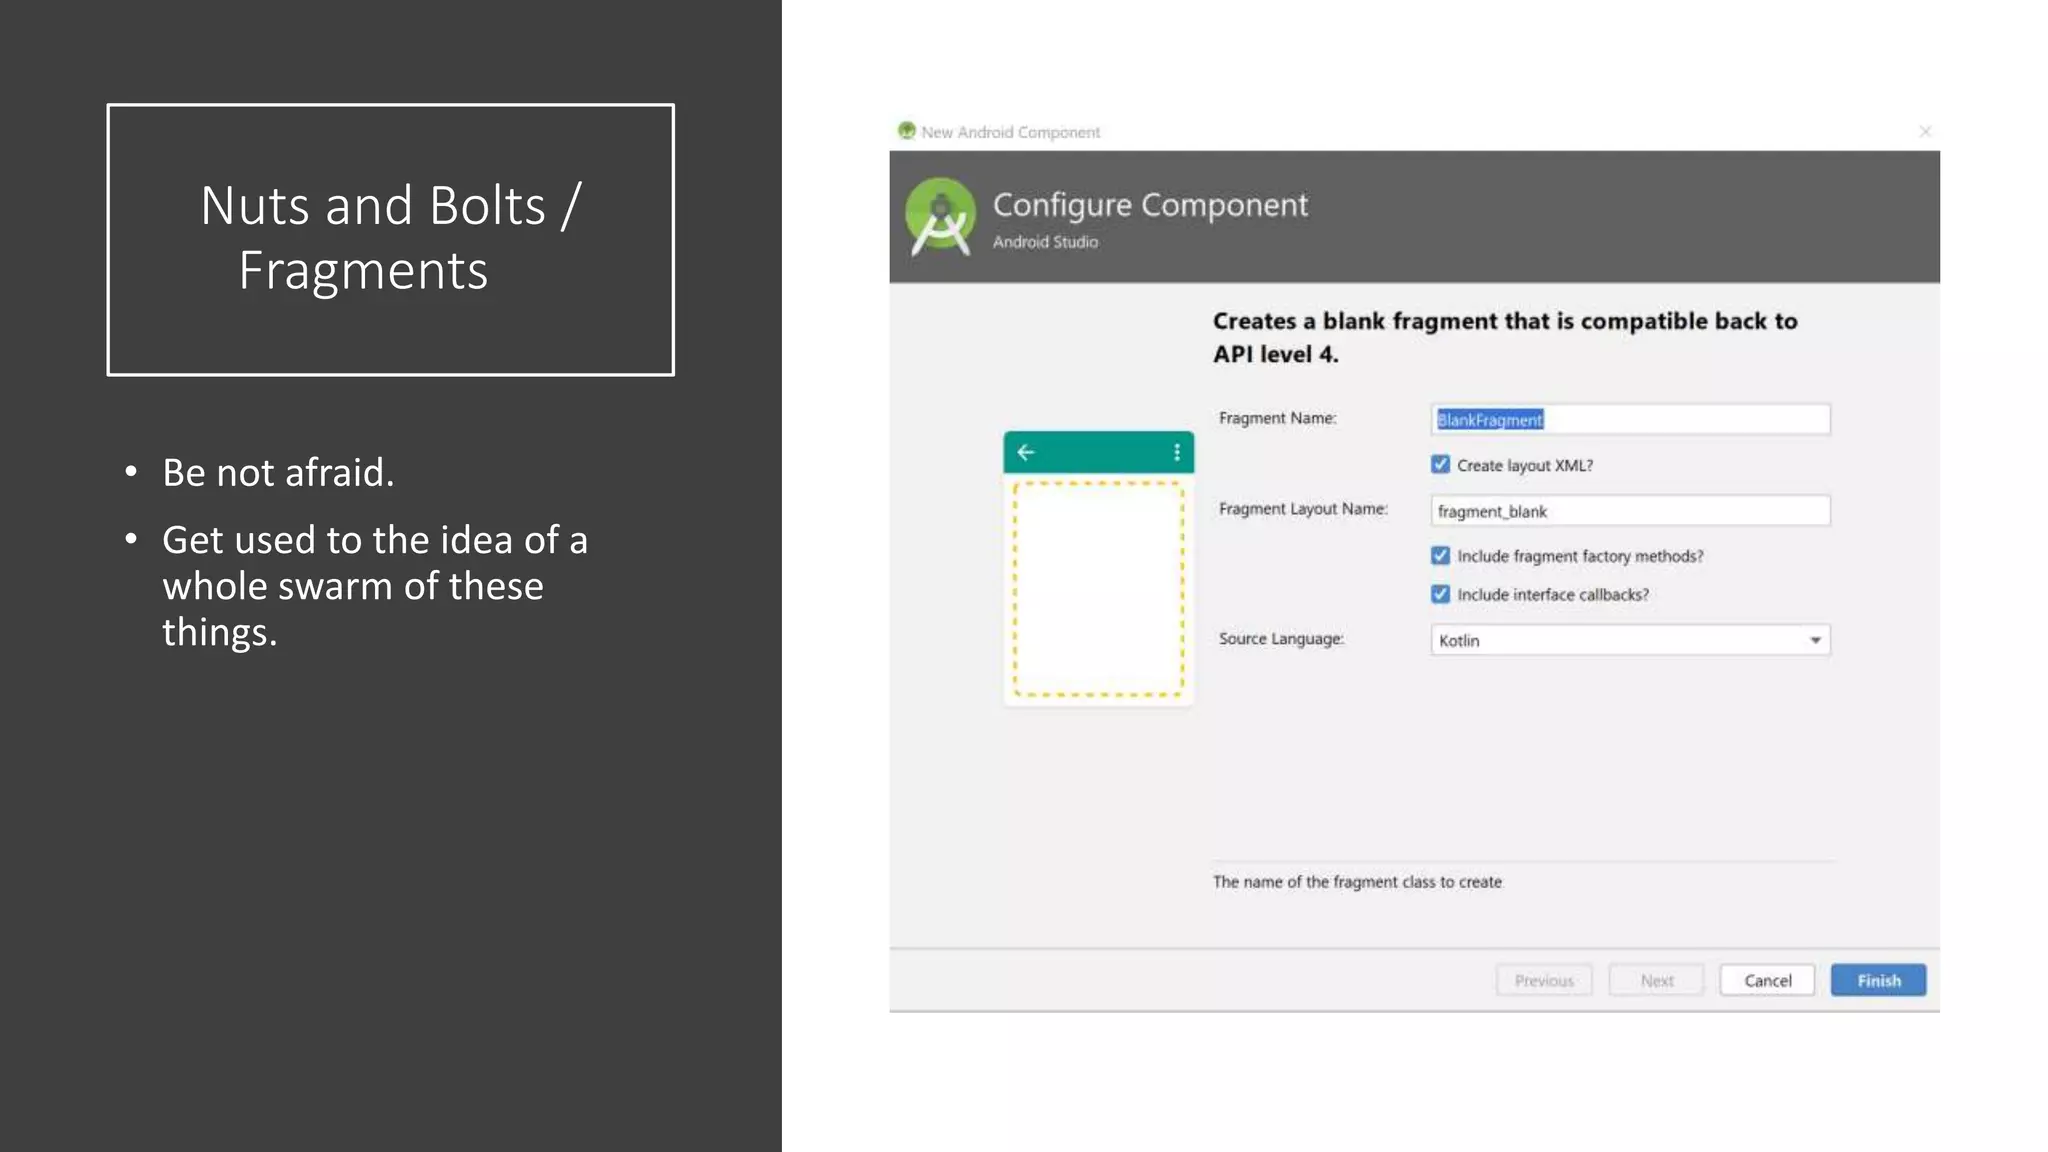Click the Android Studio logo icon
This screenshot has height=1152, width=2048.
[x=940, y=216]
